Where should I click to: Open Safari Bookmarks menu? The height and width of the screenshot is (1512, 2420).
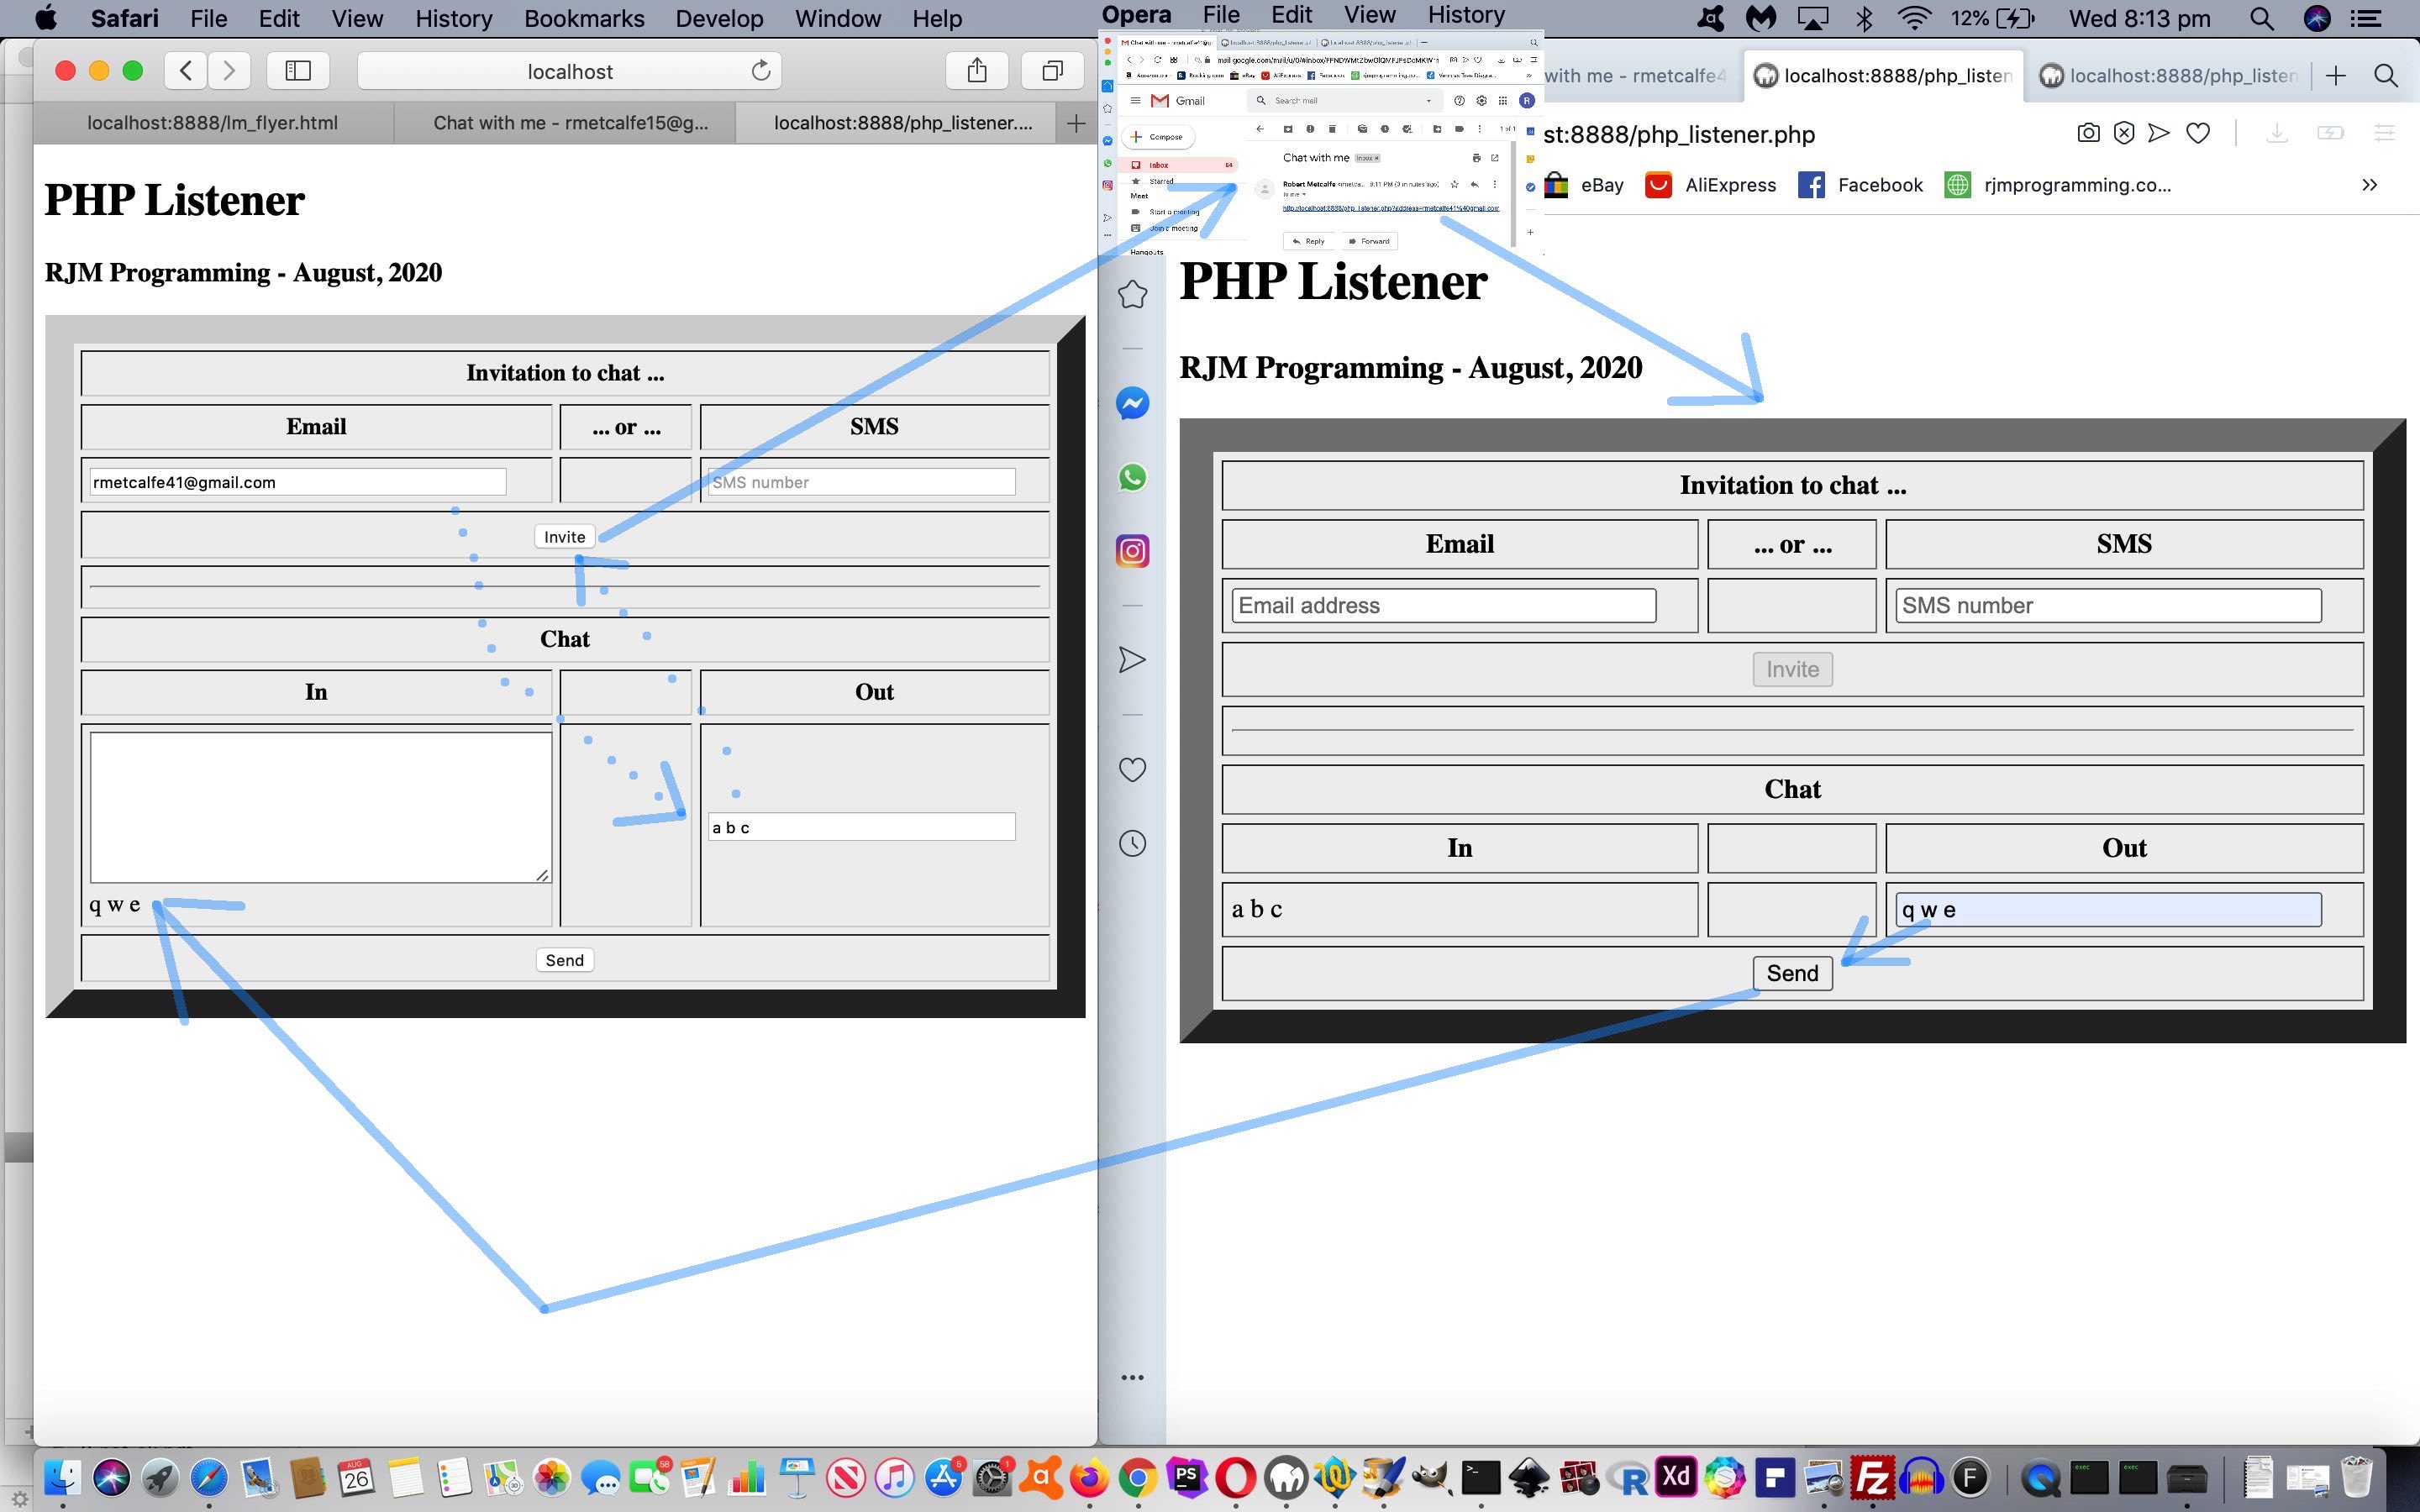(584, 18)
